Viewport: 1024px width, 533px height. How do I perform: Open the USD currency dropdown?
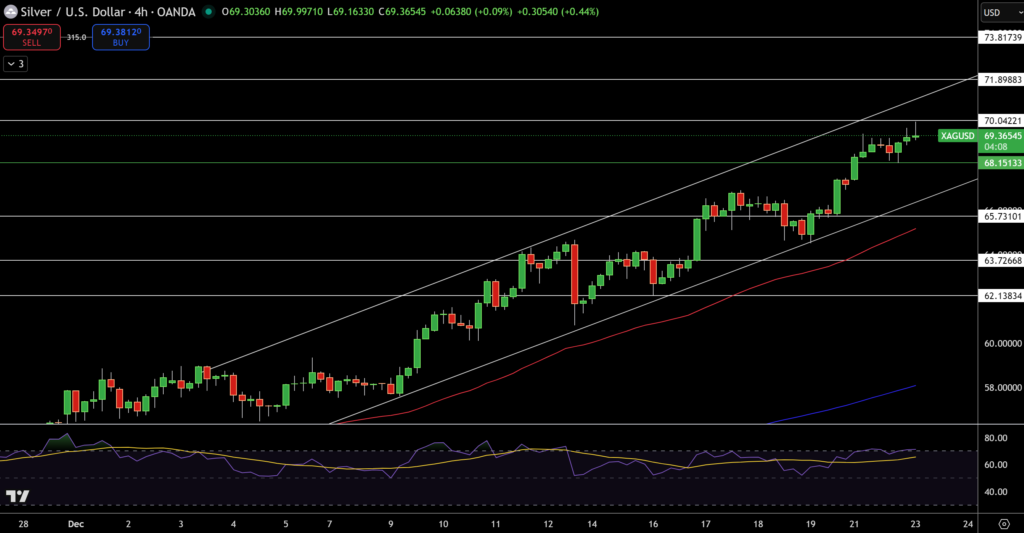pyautogui.click(x=997, y=13)
